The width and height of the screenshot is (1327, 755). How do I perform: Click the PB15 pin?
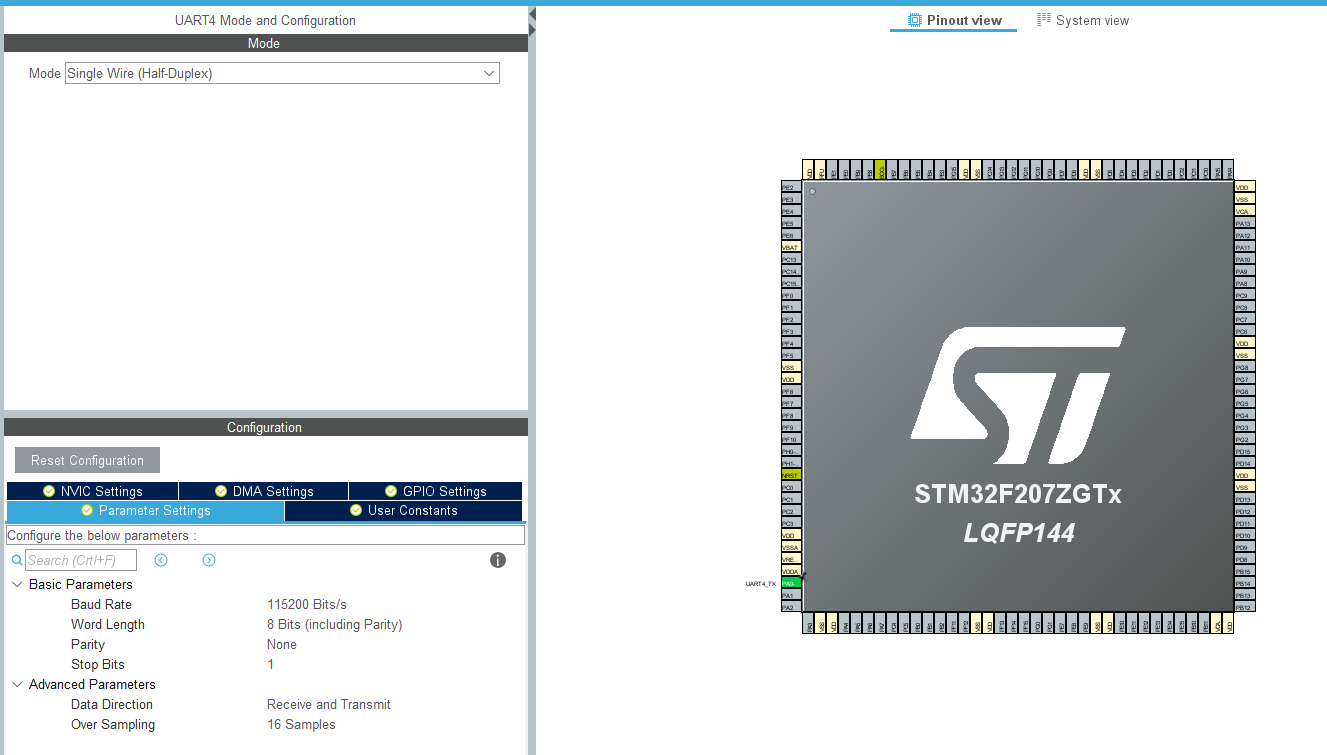pyautogui.click(x=1244, y=571)
